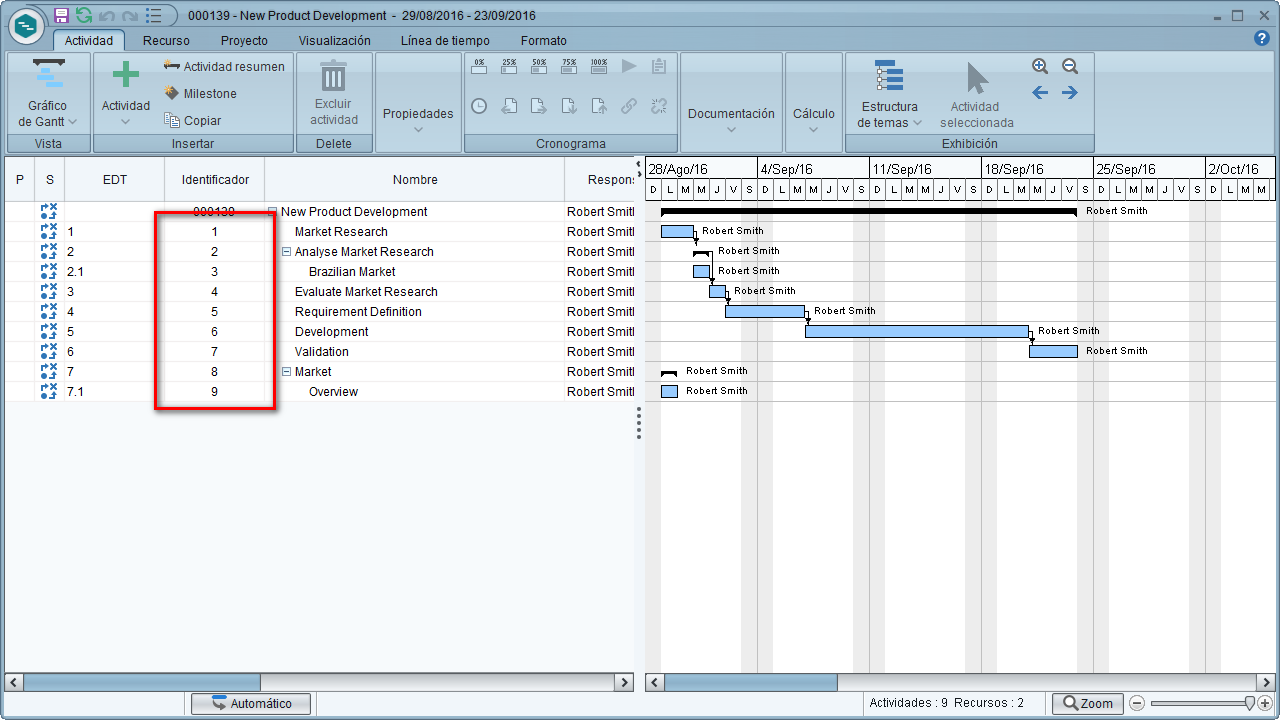1280x720 pixels.
Task: Expand the Cálculo dropdown
Action: (813, 129)
